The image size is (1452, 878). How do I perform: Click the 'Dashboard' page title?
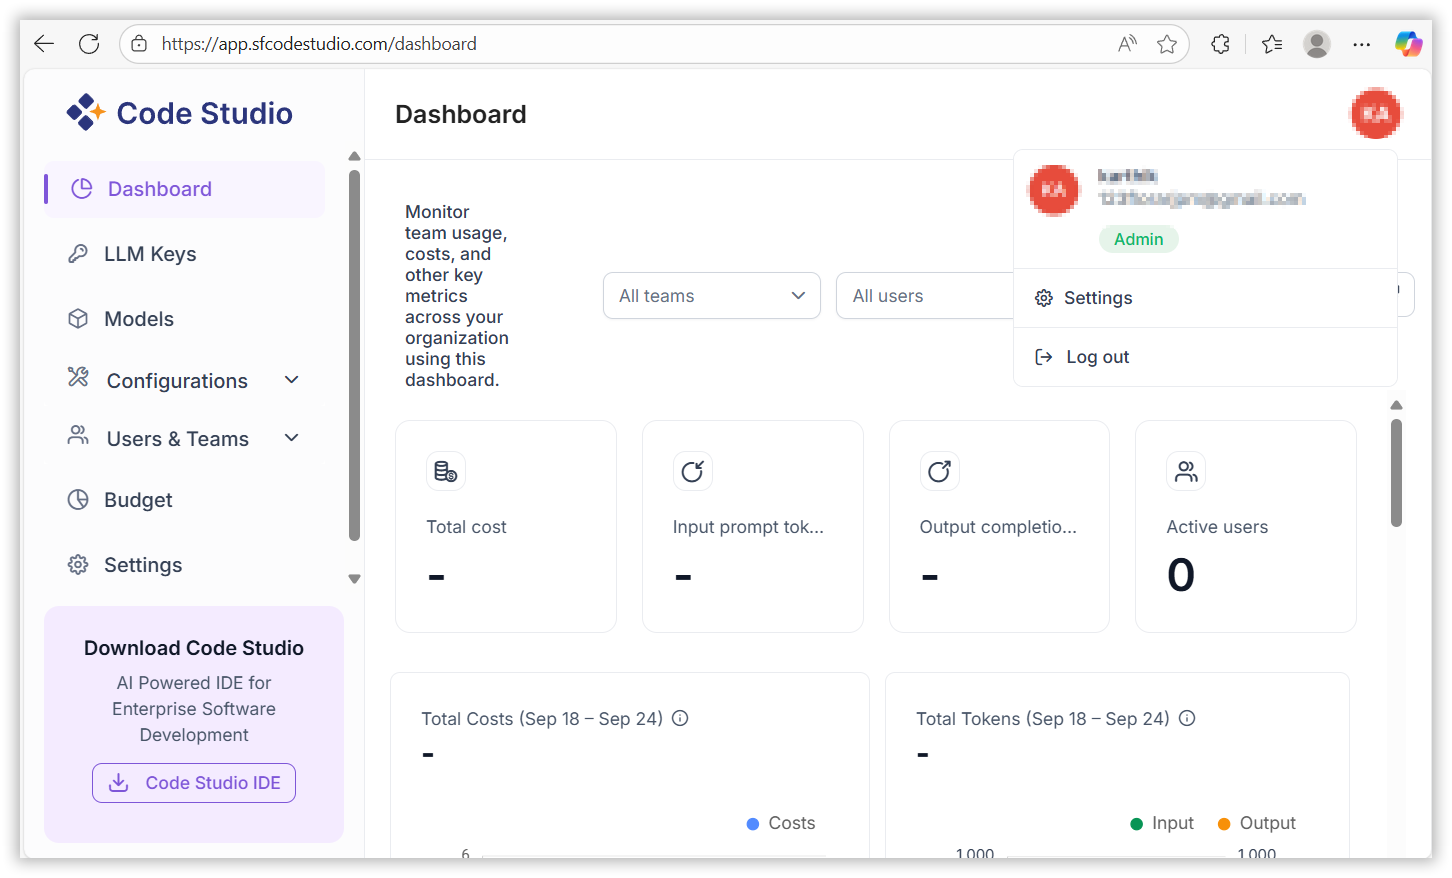pyautogui.click(x=461, y=114)
